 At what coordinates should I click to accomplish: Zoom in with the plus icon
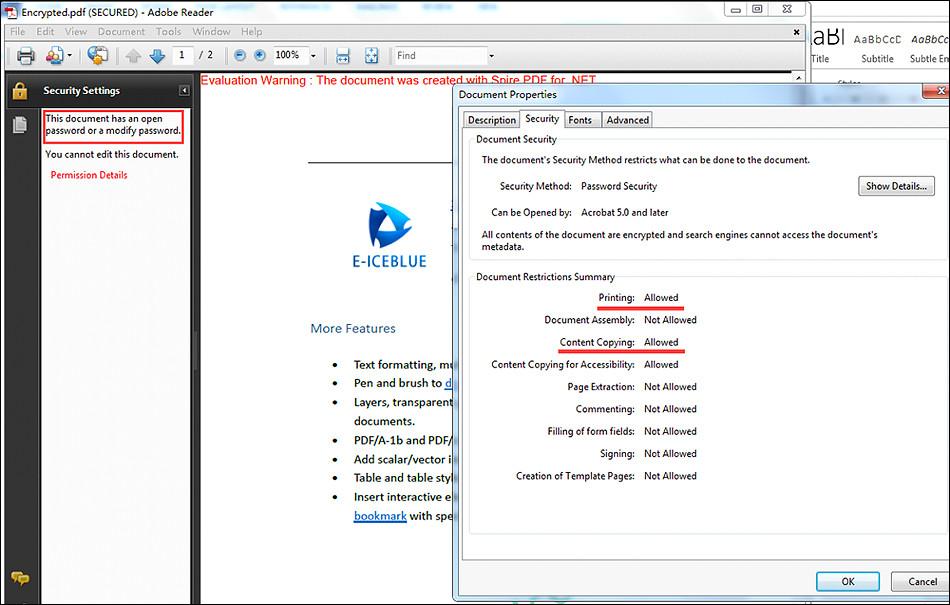260,56
